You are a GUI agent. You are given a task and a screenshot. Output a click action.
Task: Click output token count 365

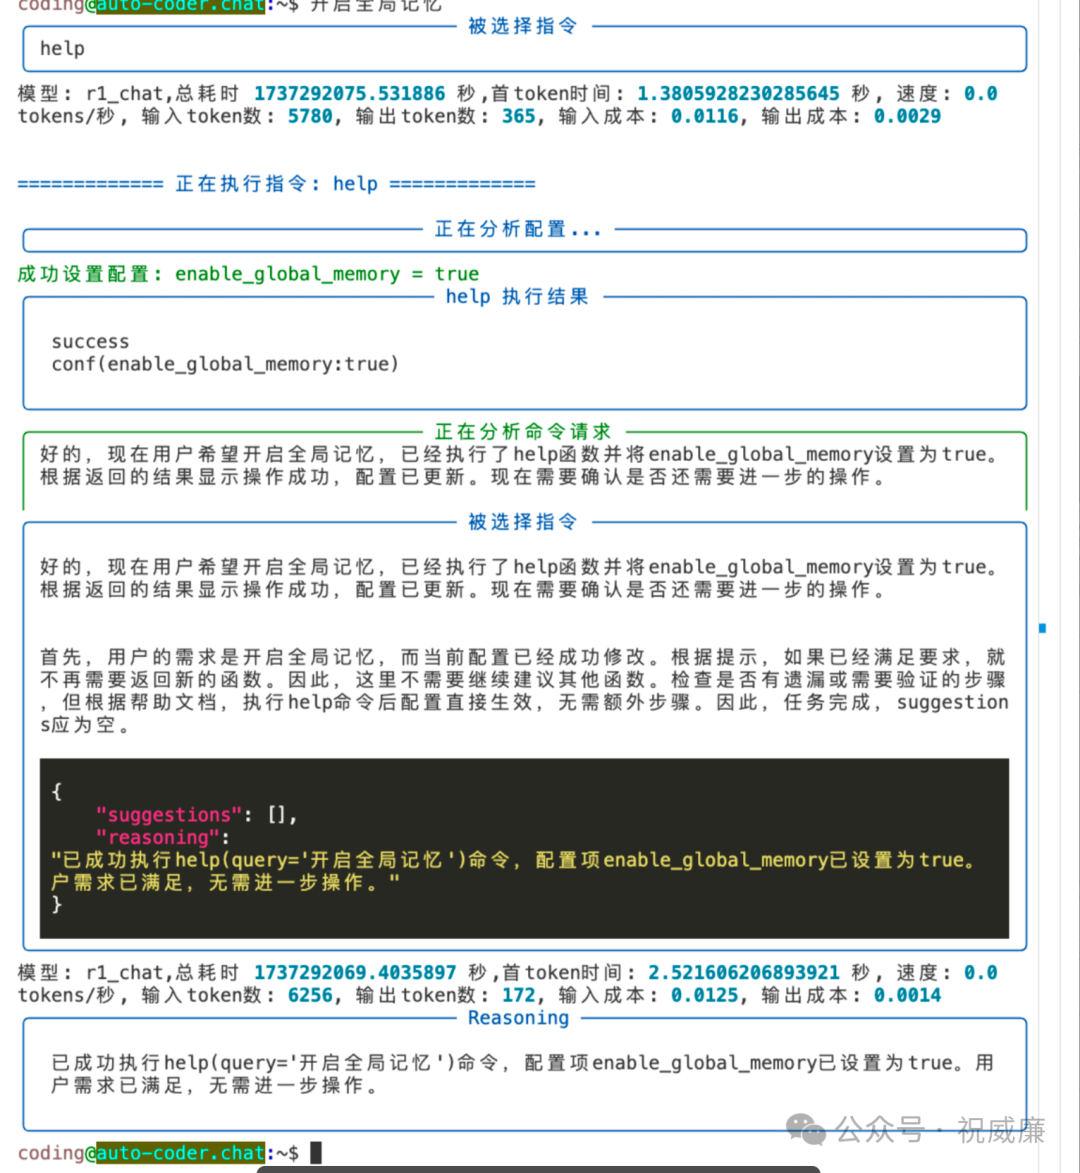point(518,116)
